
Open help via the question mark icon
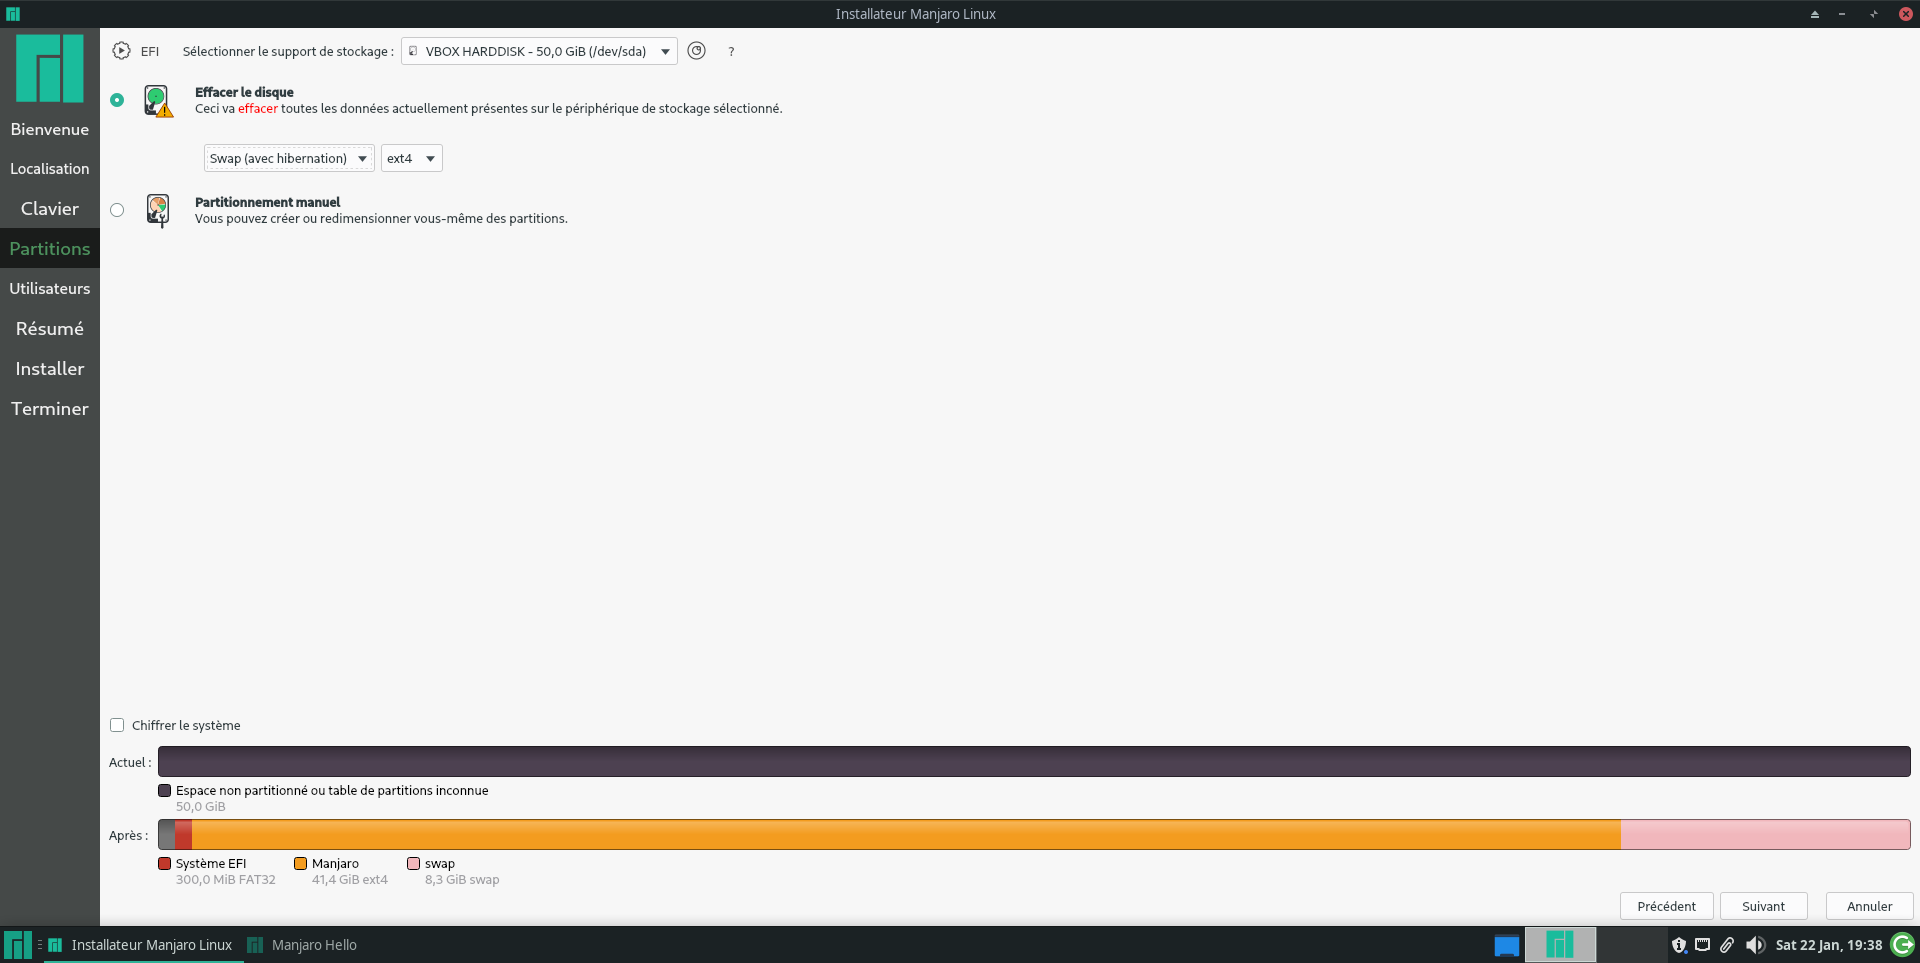click(731, 52)
